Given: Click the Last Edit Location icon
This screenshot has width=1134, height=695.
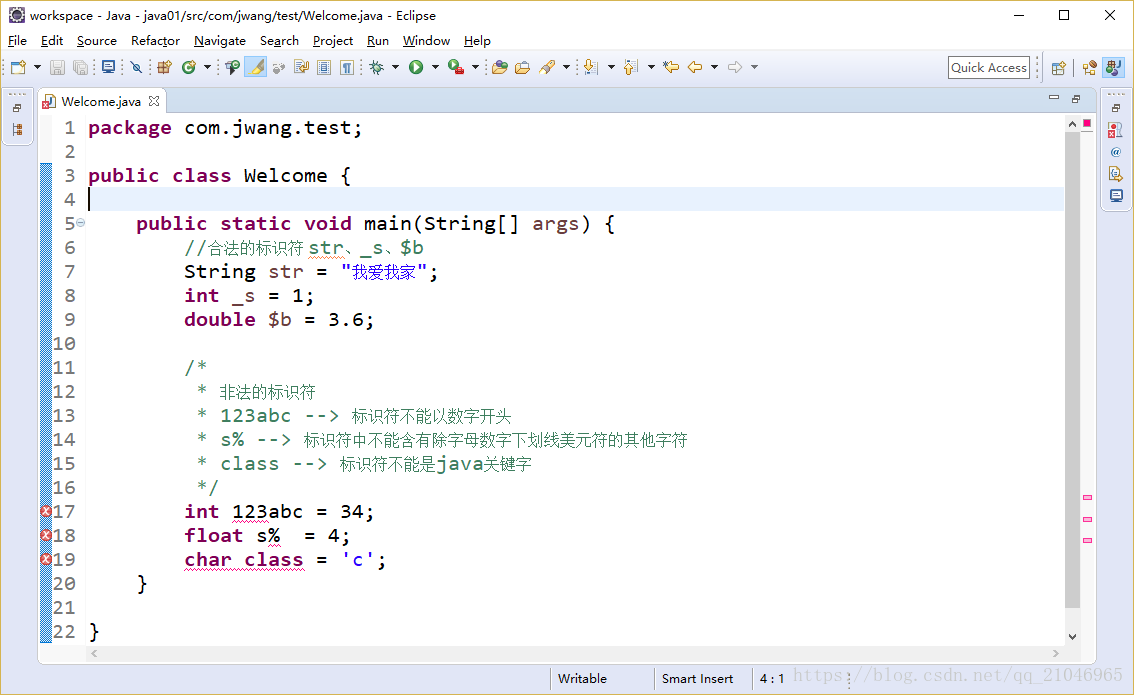Looking at the screenshot, I should click(x=671, y=67).
